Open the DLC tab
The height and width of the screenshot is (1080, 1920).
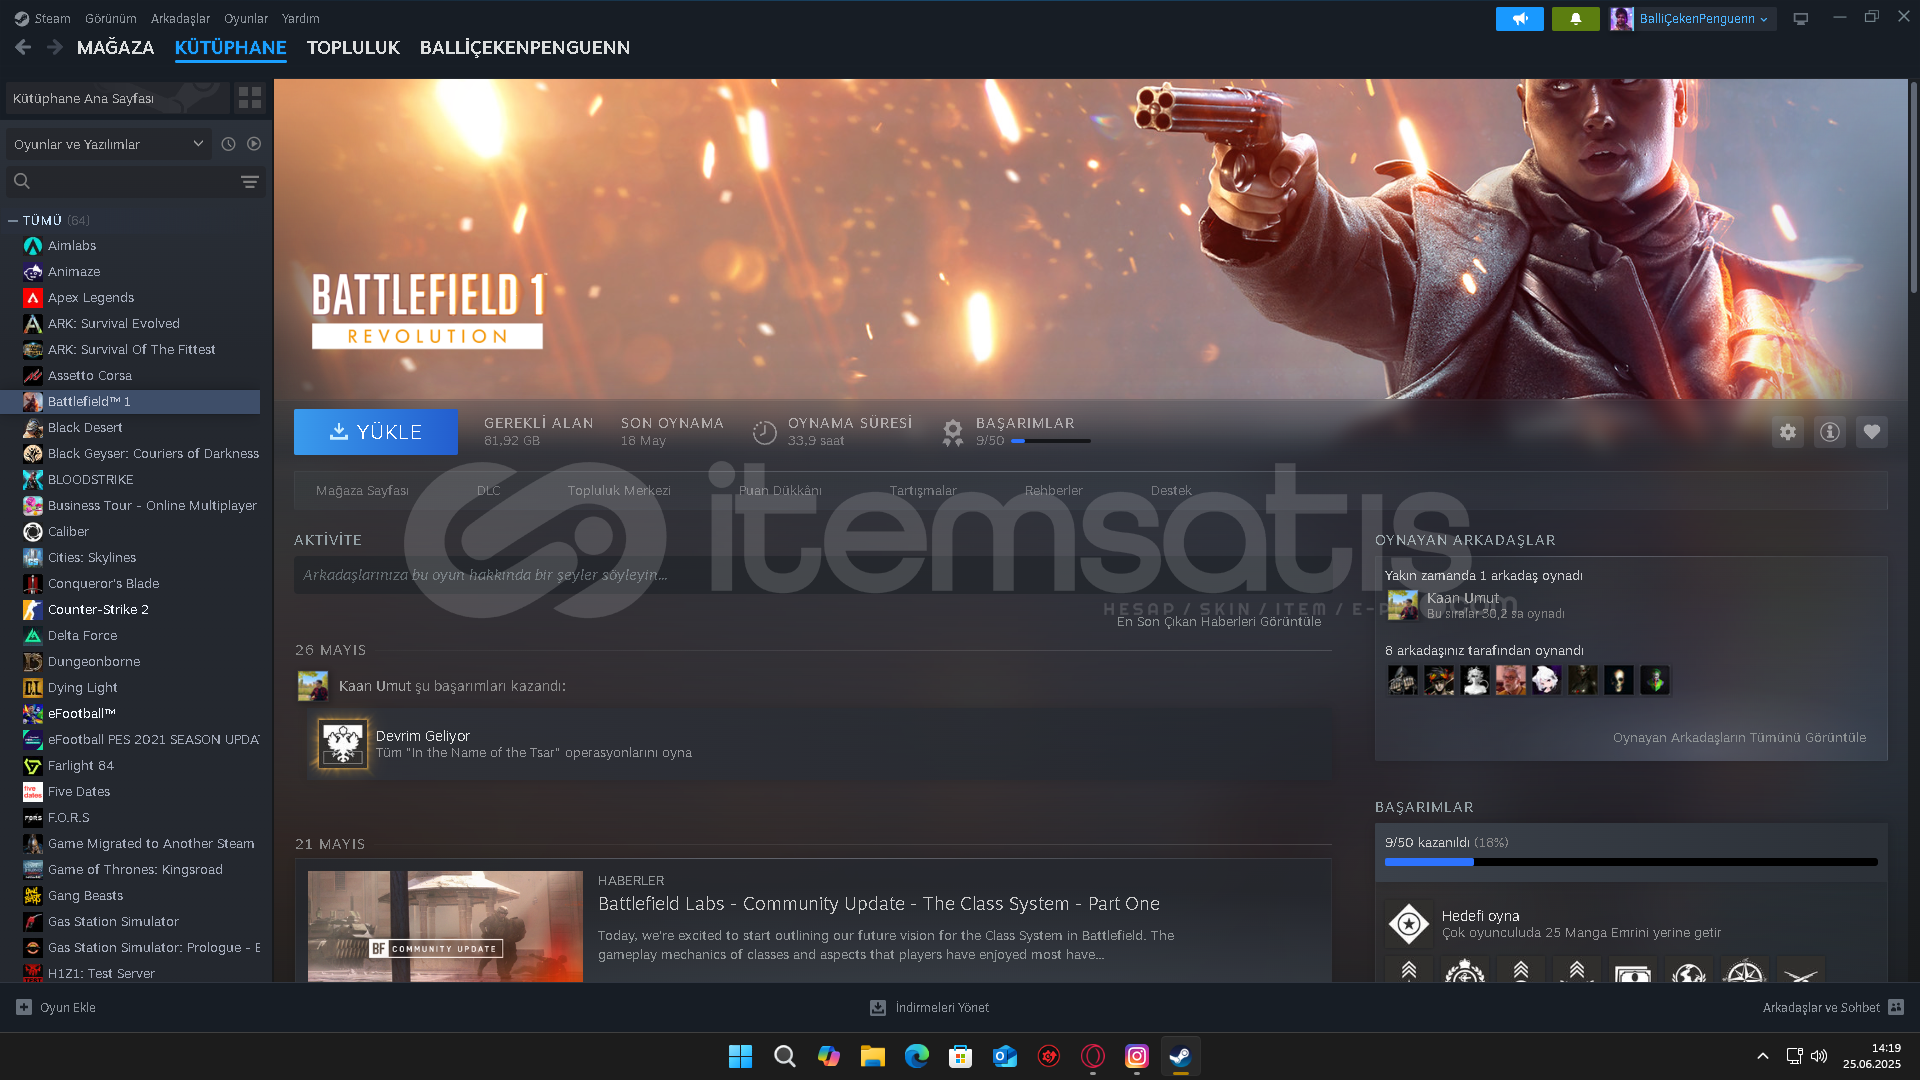(488, 490)
